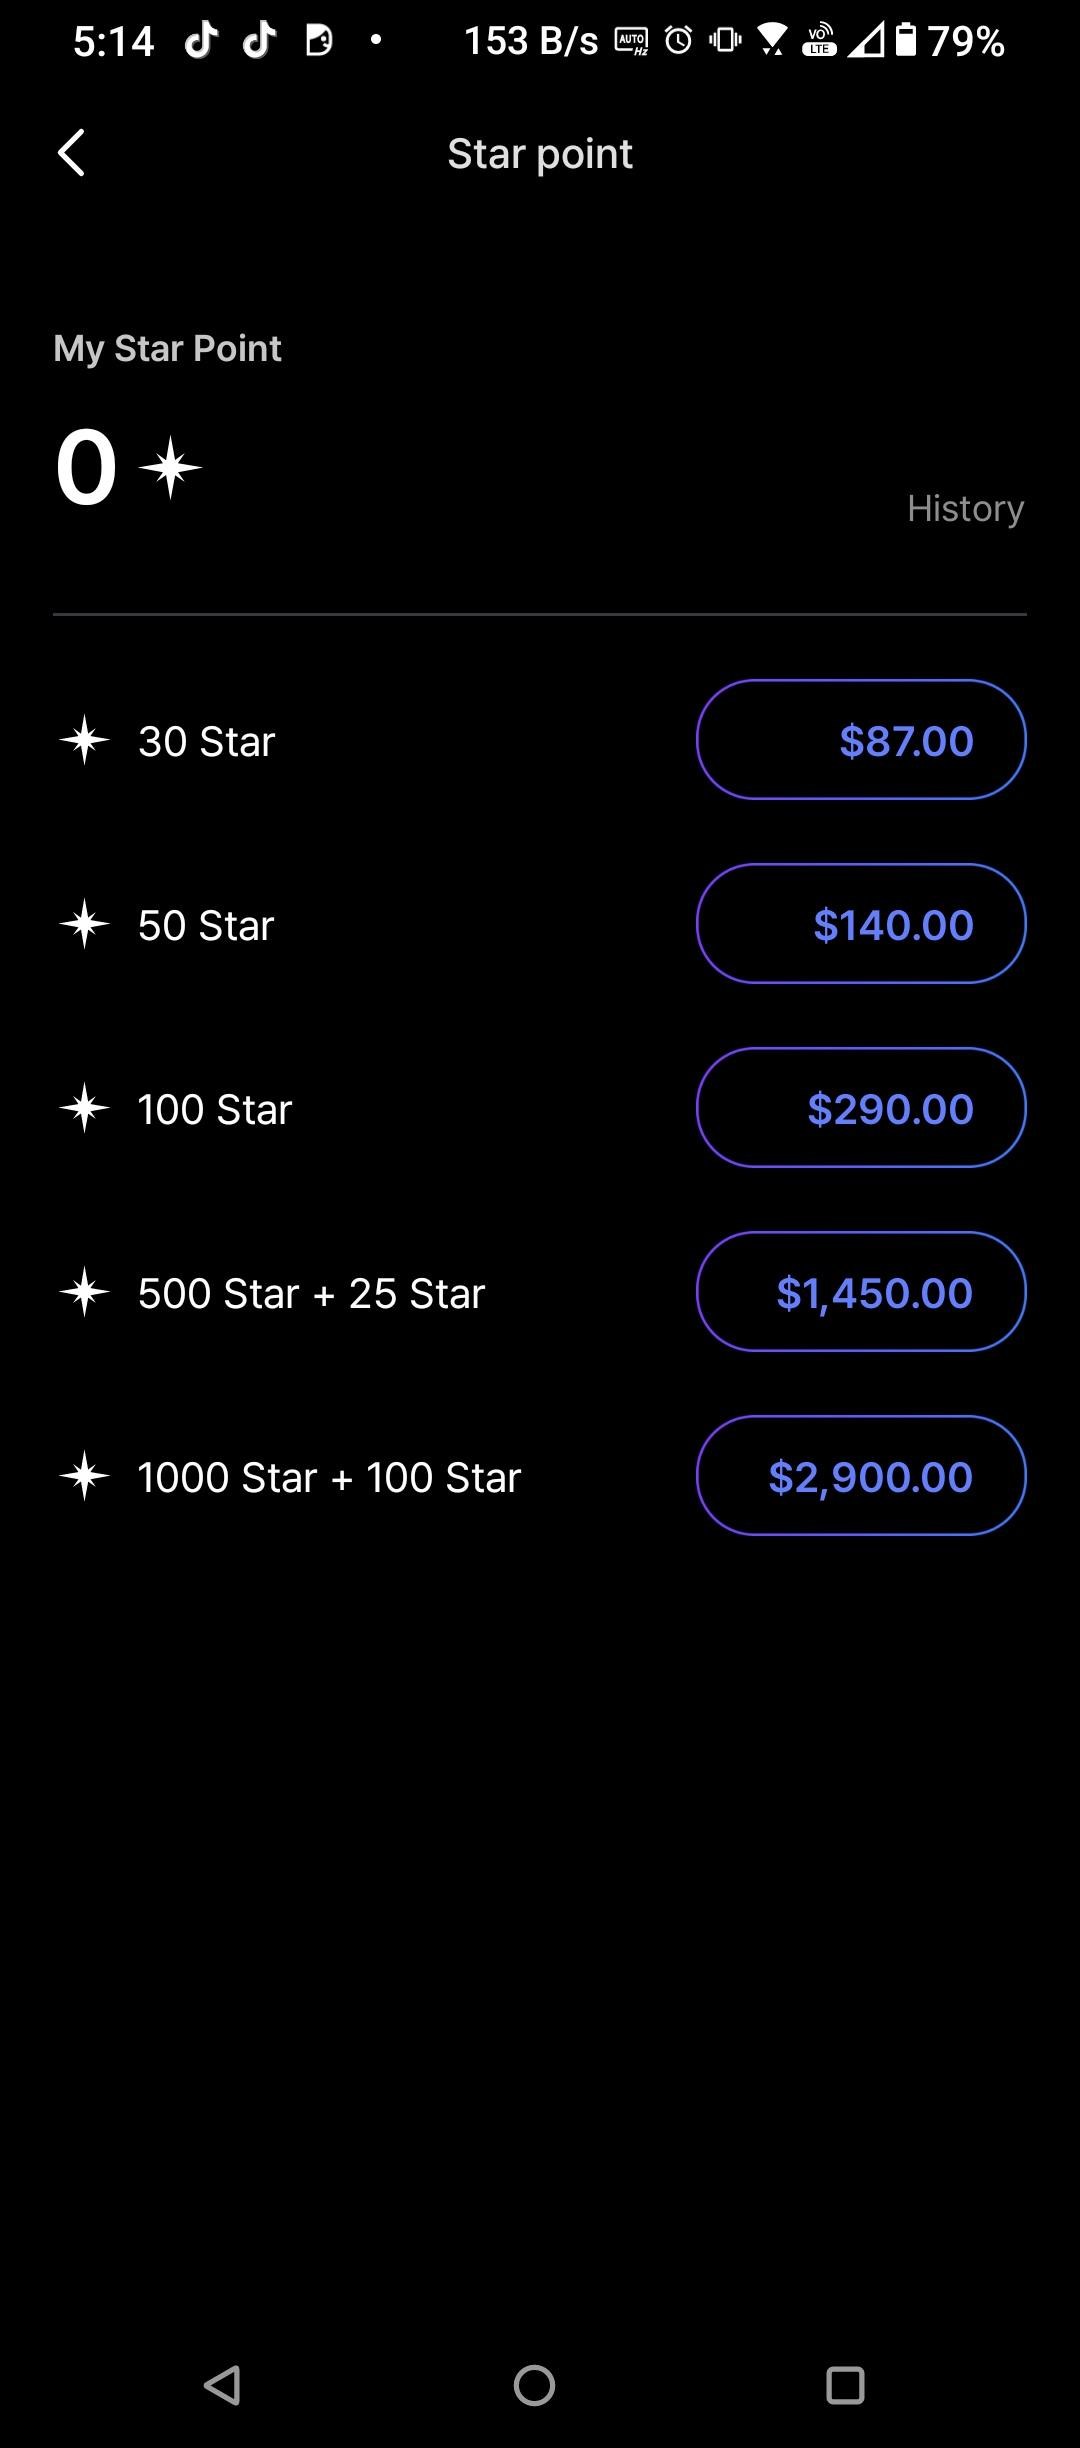Tap the star icon beside 30 Star
The image size is (1080, 2448).
pyautogui.click(x=84, y=740)
